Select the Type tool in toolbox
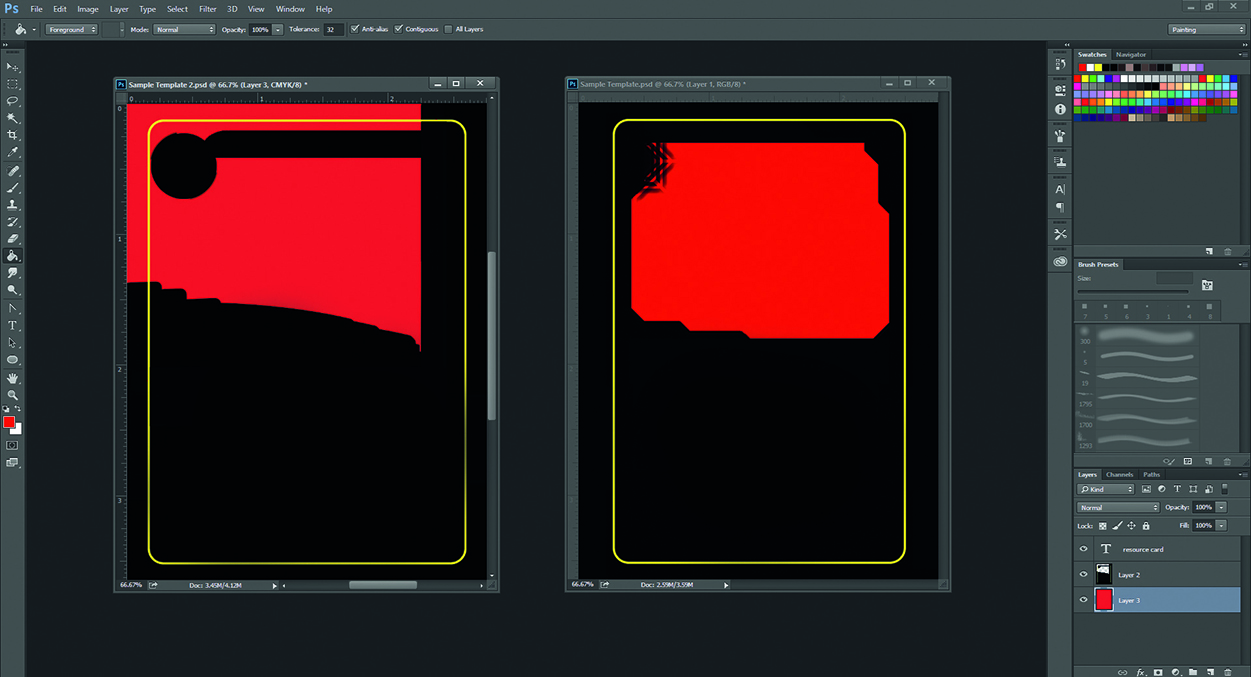The image size is (1251, 677). click(x=13, y=326)
